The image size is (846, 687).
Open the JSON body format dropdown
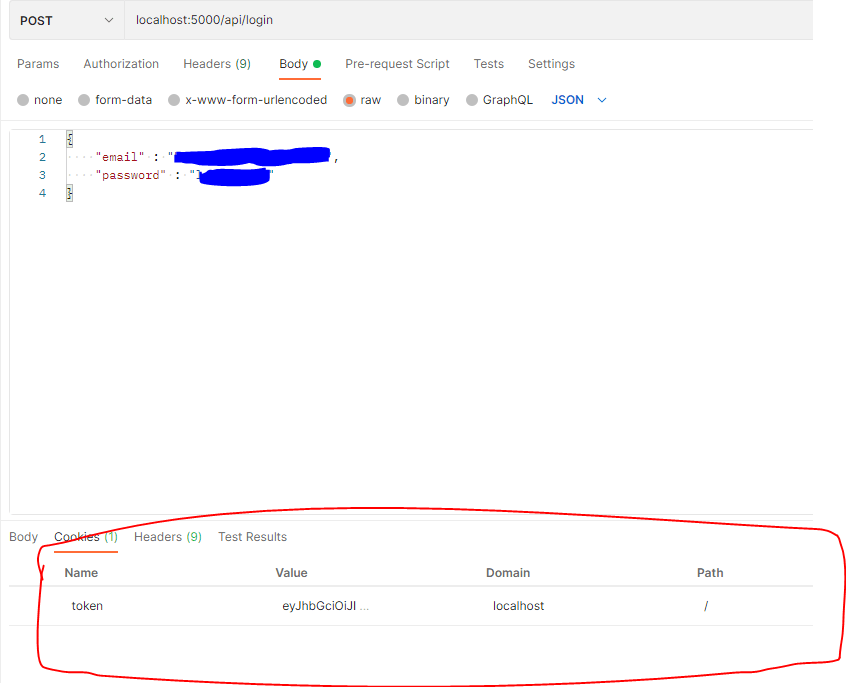(x=577, y=99)
